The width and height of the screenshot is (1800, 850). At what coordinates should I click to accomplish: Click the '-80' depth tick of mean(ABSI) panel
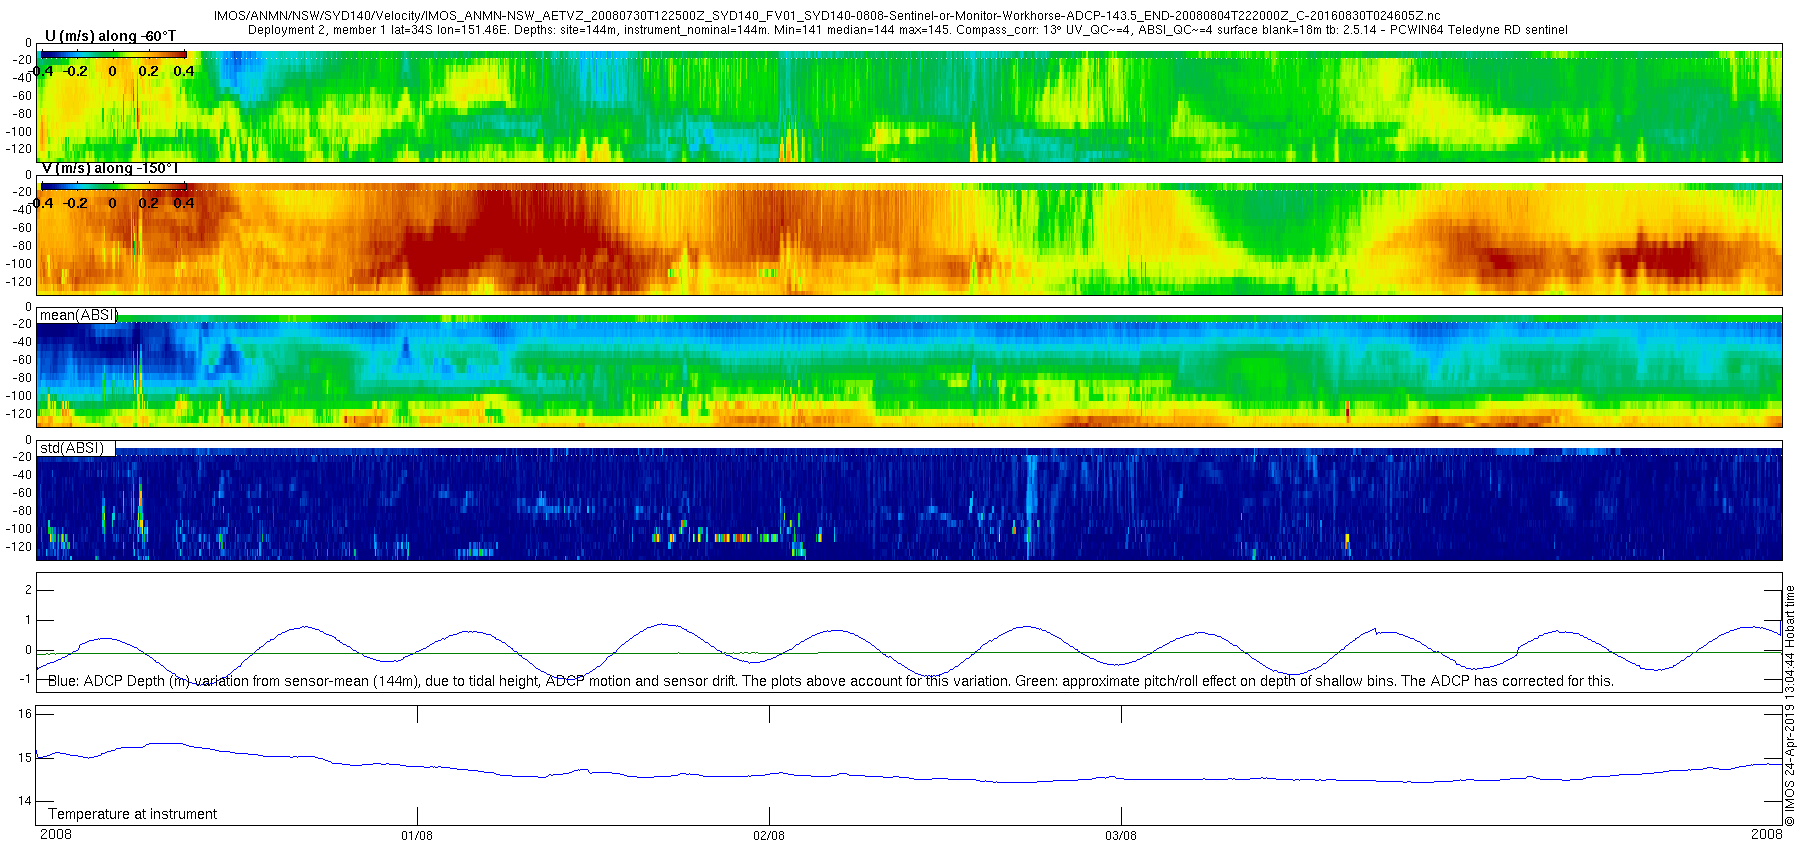click(21, 378)
